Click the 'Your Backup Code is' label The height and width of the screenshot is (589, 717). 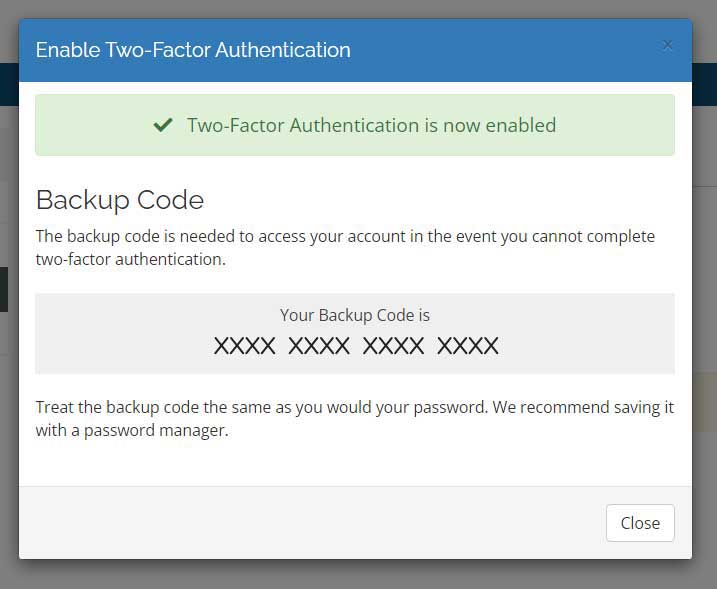355,315
